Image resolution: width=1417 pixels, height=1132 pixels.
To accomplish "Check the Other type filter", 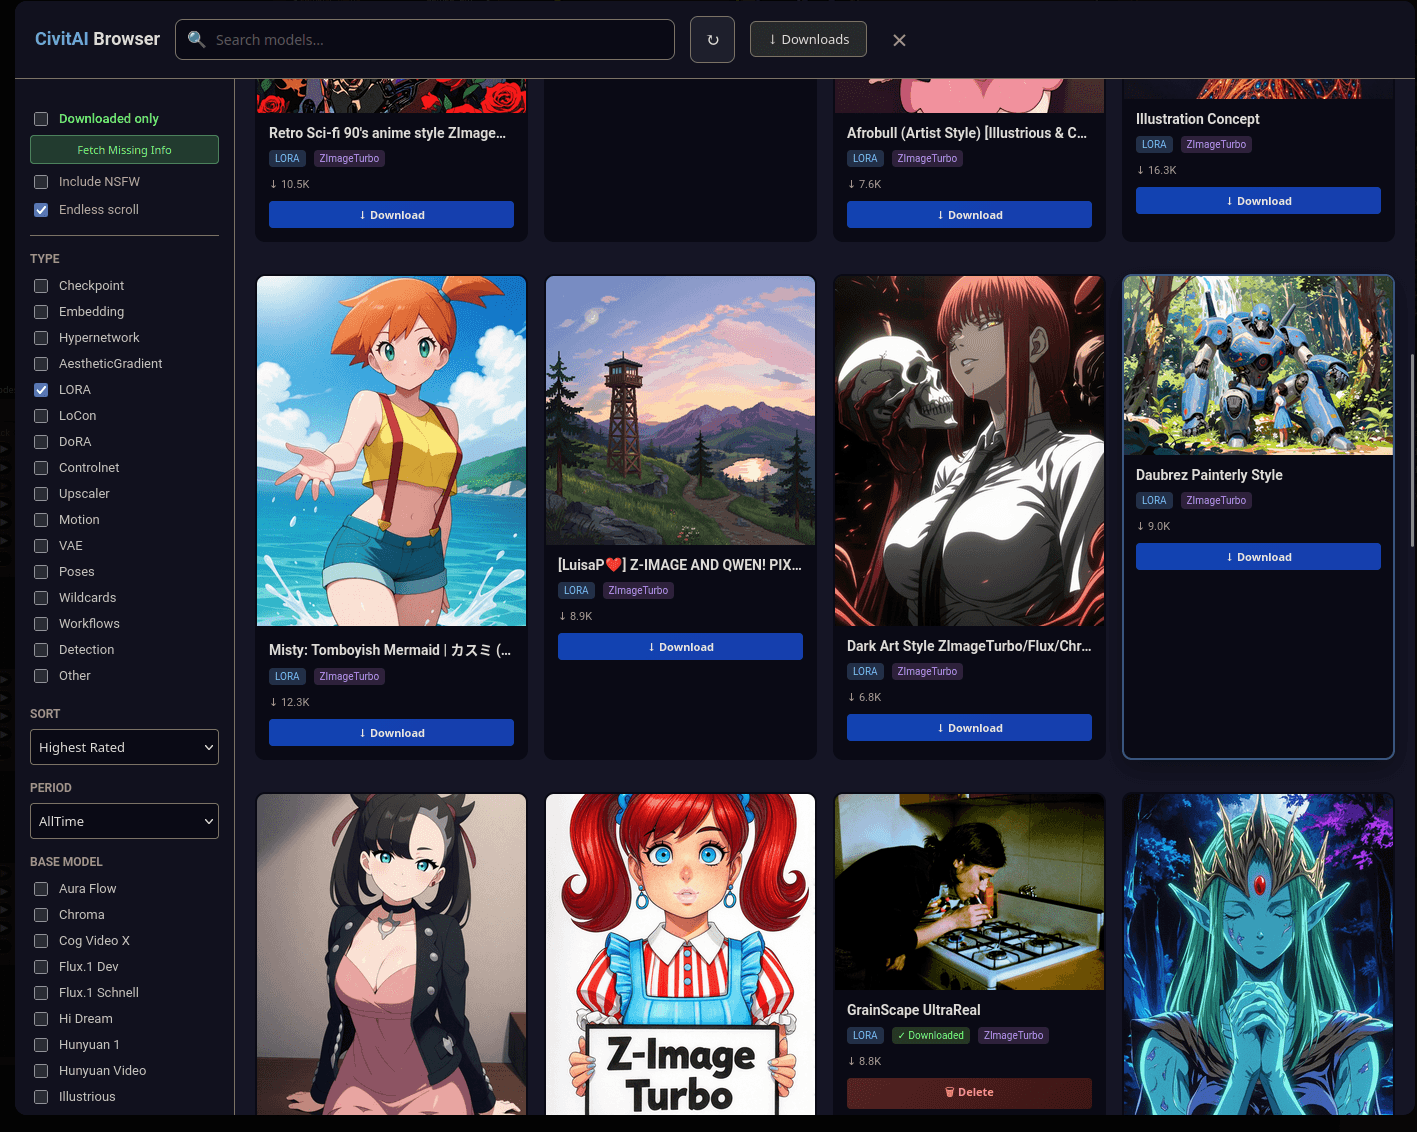I will tap(41, 676).
